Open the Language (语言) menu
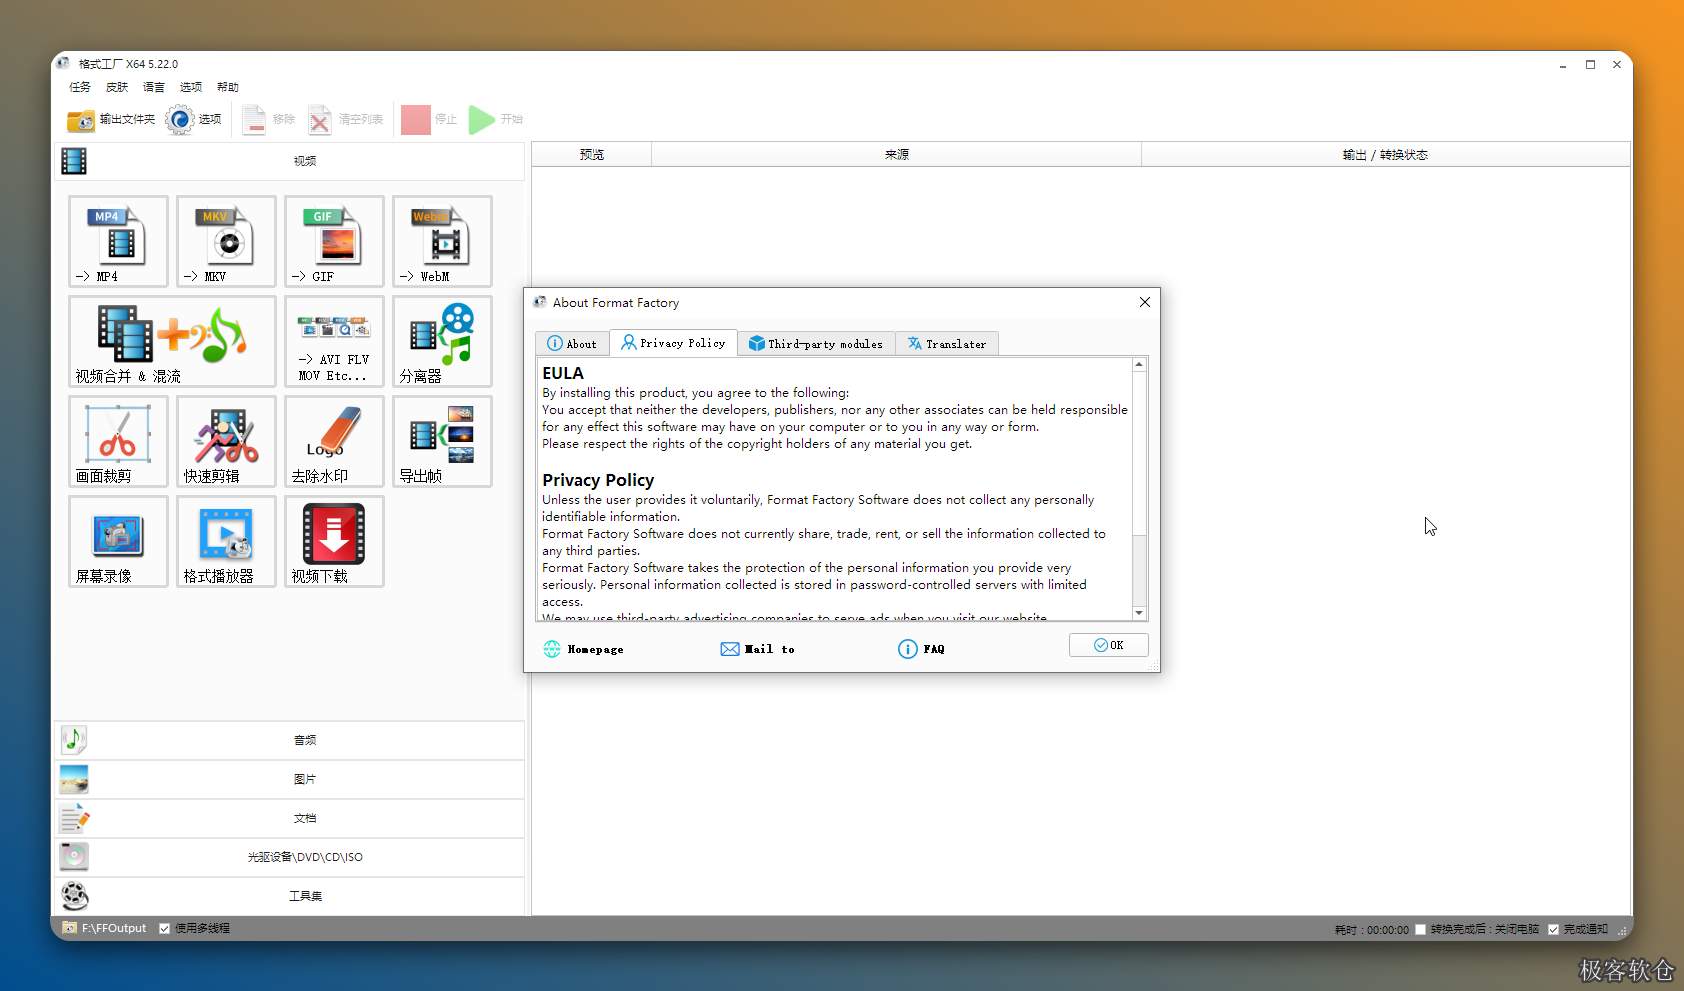This screenshot has height=991, width=1684. (x=154, y=87)
